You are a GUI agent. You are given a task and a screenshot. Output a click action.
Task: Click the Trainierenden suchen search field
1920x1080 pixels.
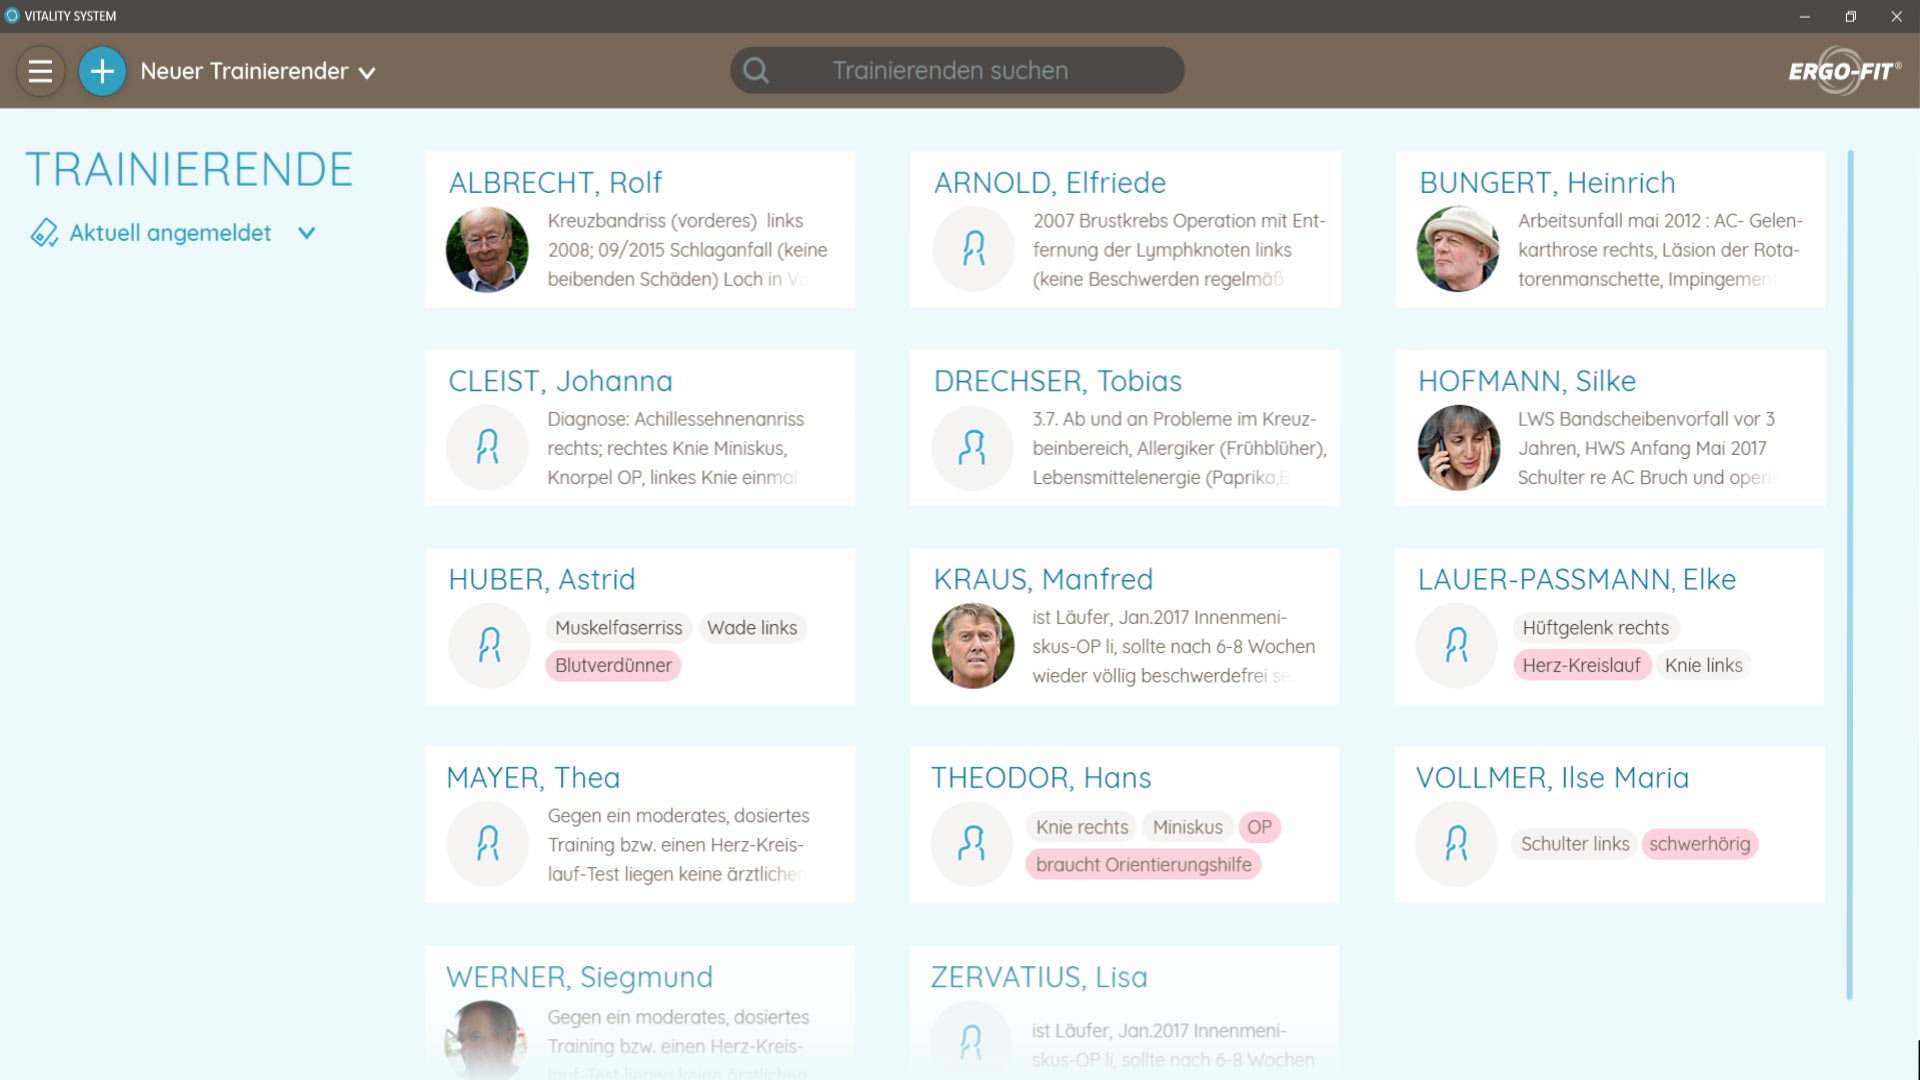pos(957,70)
